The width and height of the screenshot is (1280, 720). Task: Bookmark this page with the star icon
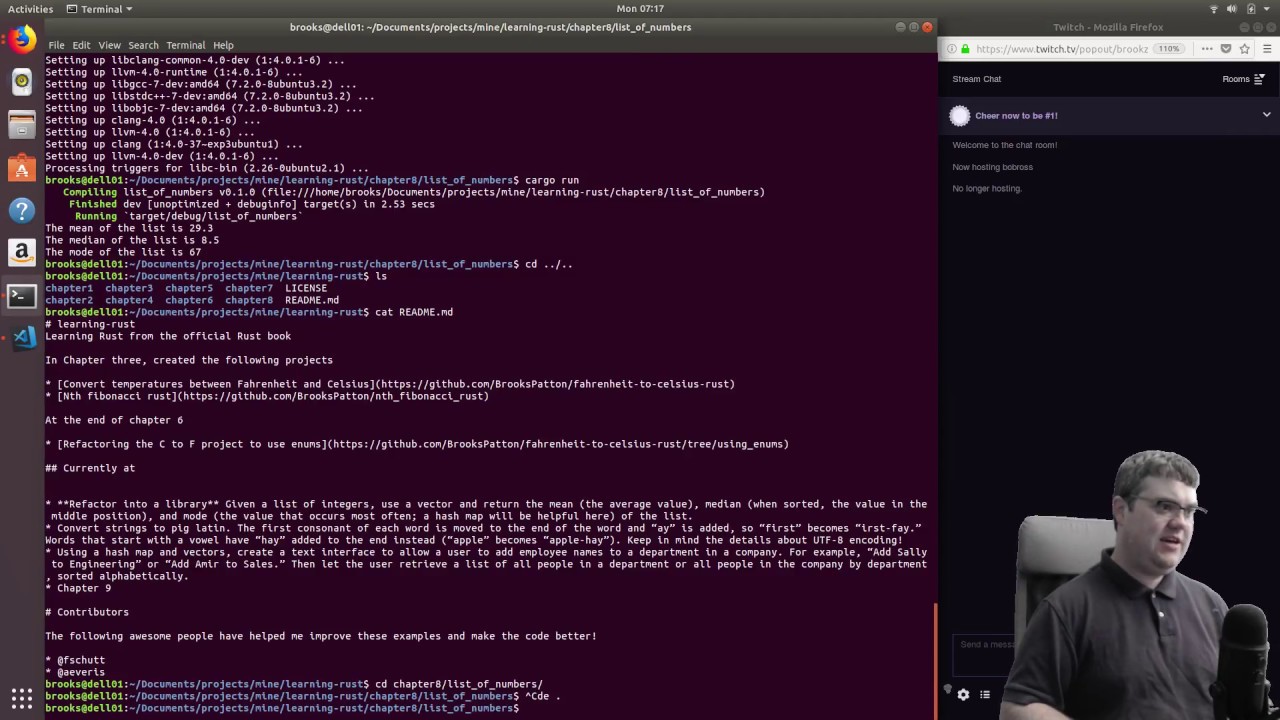(x=1245, y=48)
